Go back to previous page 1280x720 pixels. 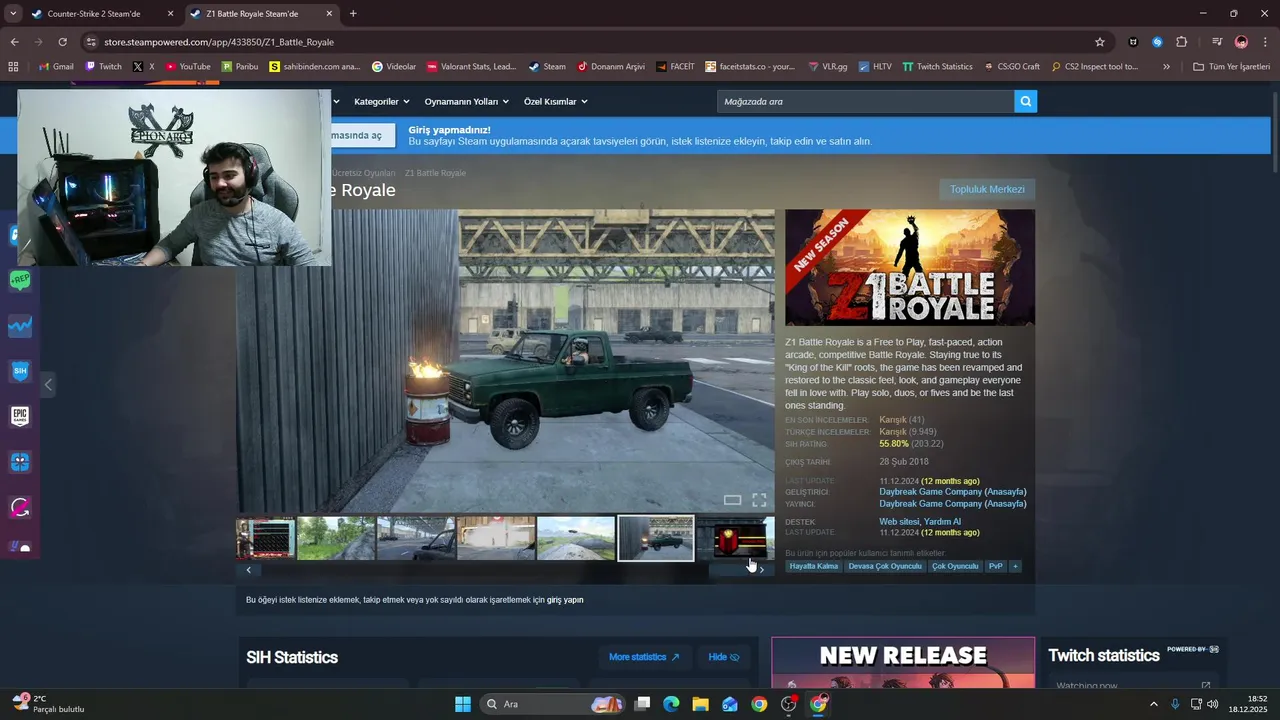14,42
